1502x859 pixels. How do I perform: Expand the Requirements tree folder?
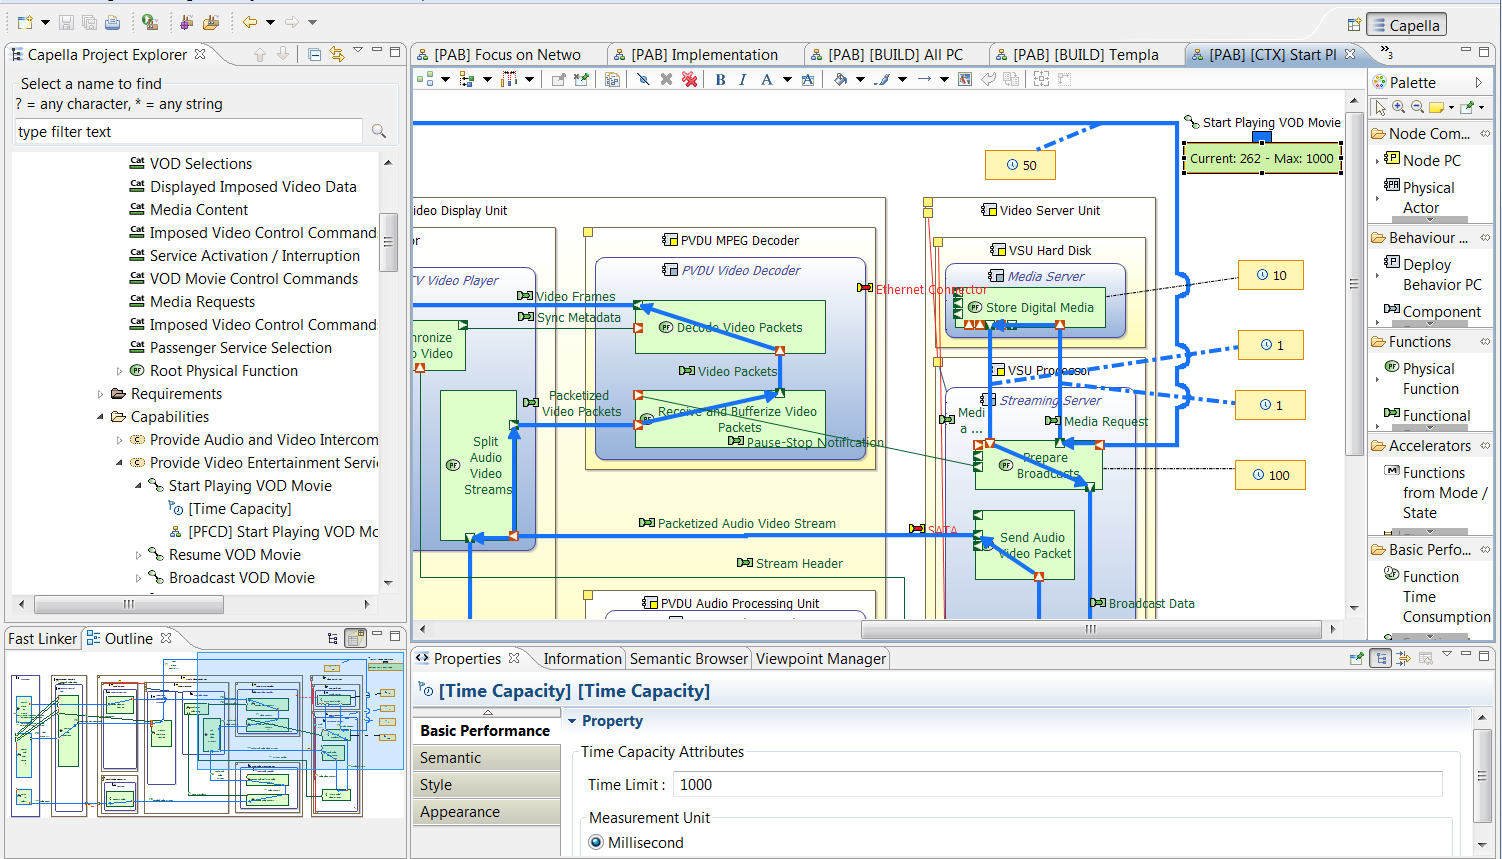[101, 394]
